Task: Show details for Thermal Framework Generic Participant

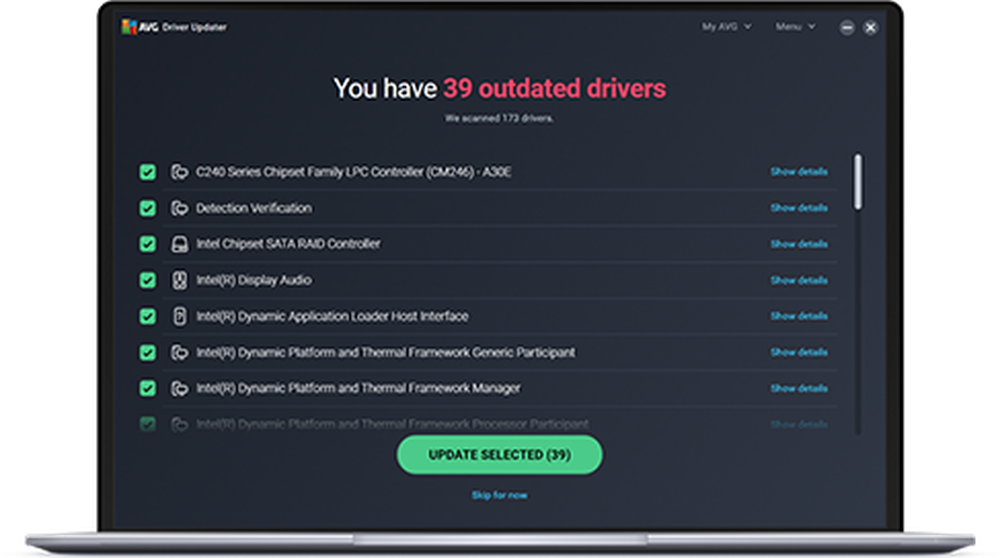Action: point(798,353)
